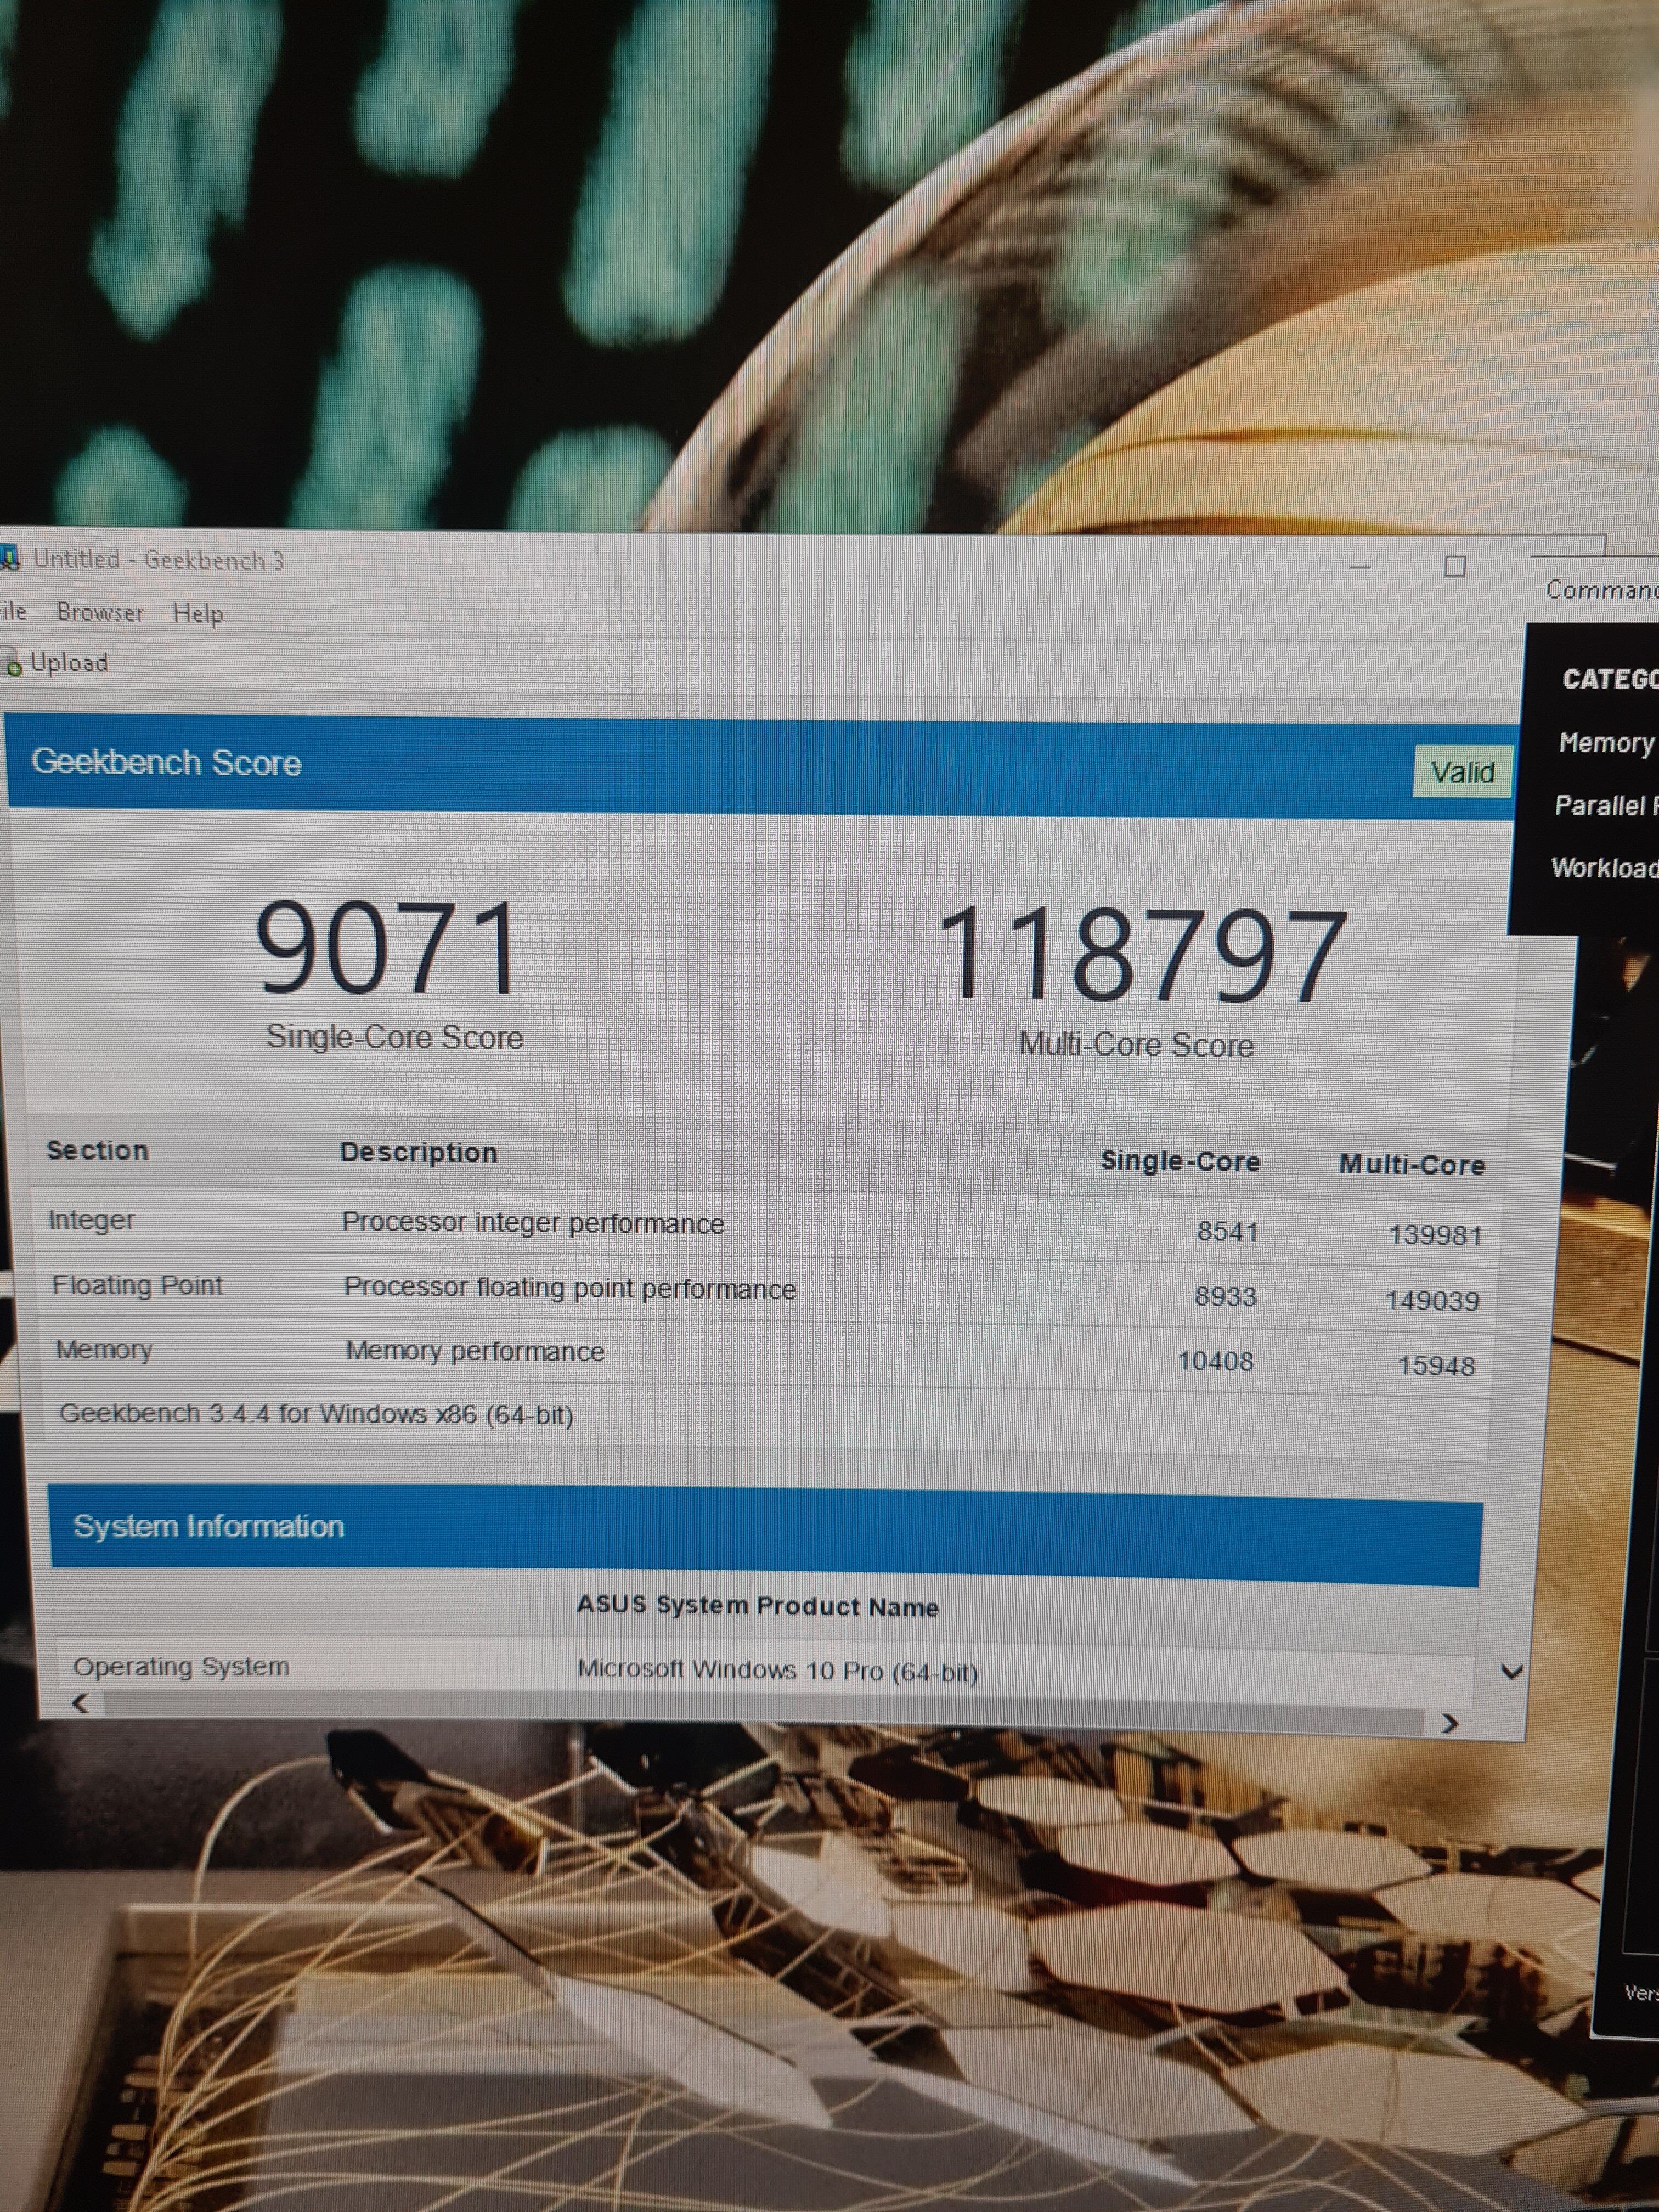Viewport: 1659px width, 2212px height.
Task: Open the partially visible File menu
Action: (x=13, y=611)
